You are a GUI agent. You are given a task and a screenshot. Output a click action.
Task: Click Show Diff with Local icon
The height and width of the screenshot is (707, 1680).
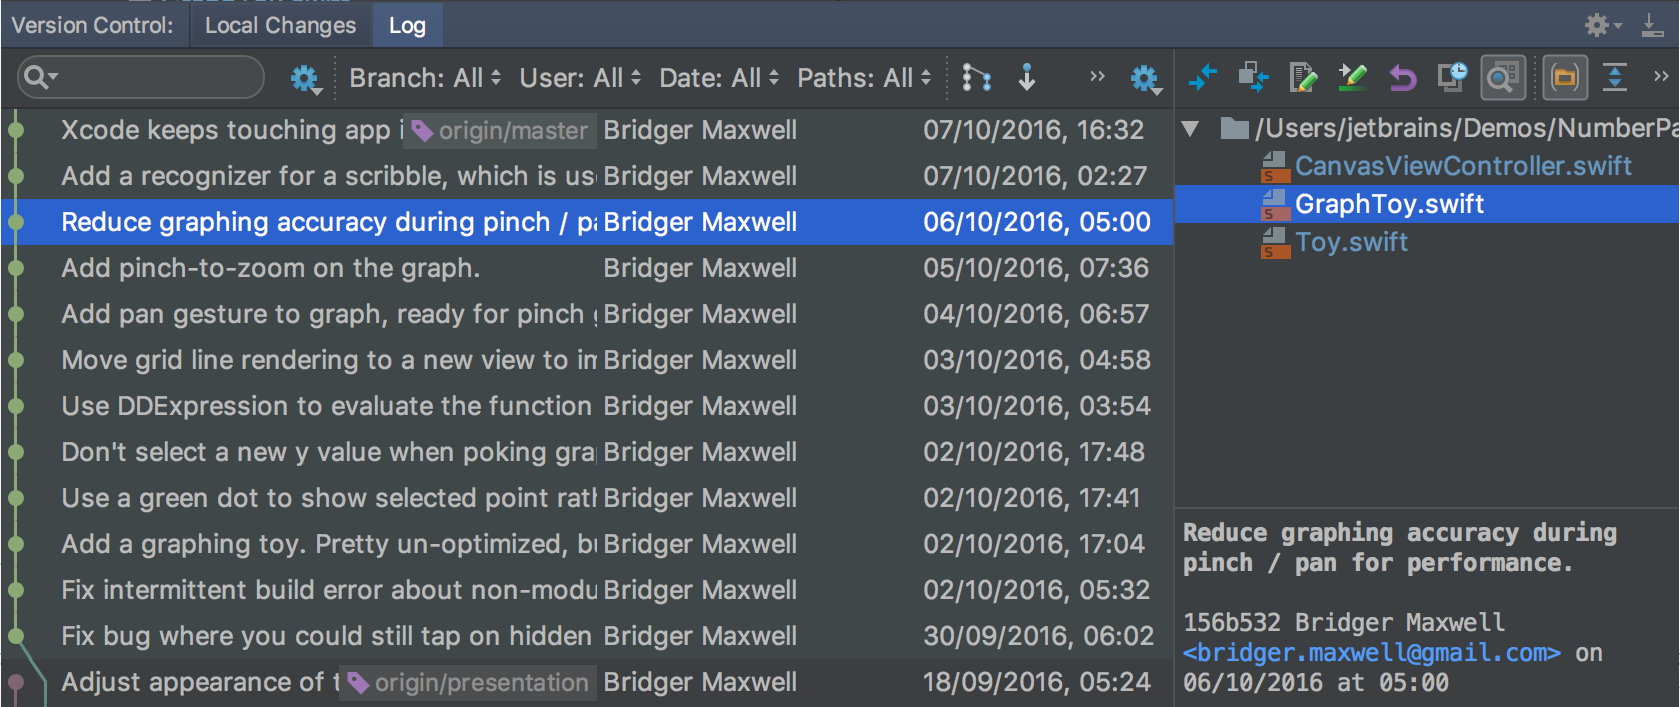(x=1252, y=77)
